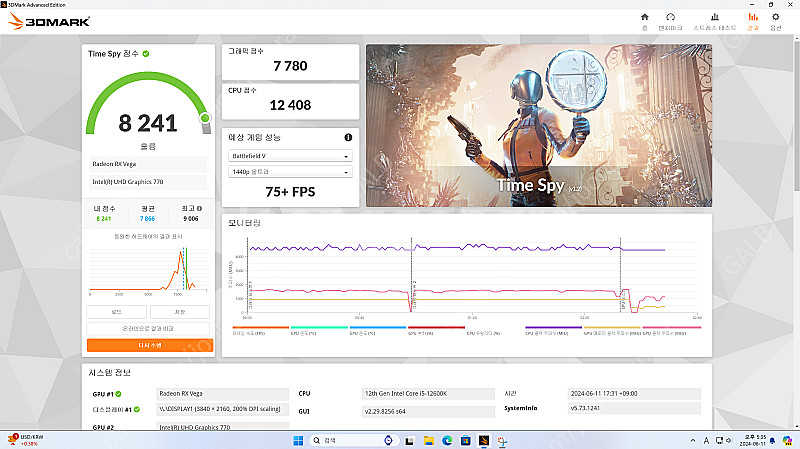This screenshot has width=800, height=449.
Task: Click the taskbar search box
Action: point(352,440)
